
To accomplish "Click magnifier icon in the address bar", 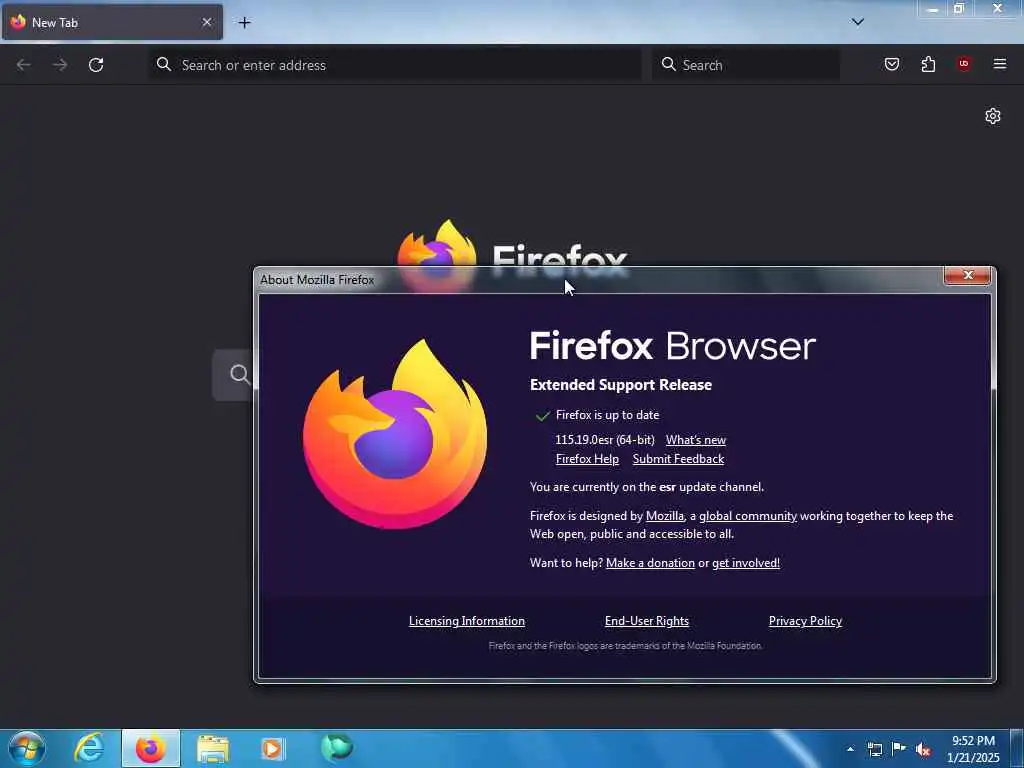I will pyautogui.click(x=164, y=64).
